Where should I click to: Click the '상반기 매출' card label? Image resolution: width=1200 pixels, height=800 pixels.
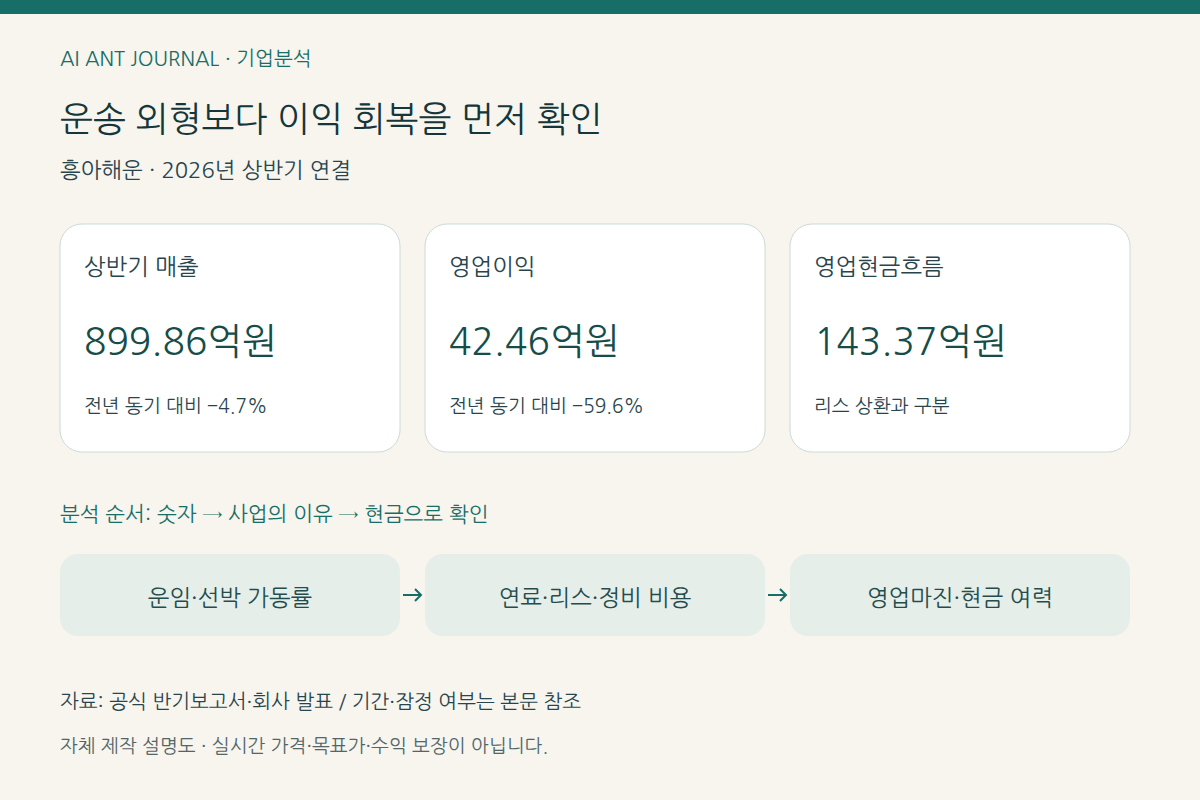pos(141,267)
